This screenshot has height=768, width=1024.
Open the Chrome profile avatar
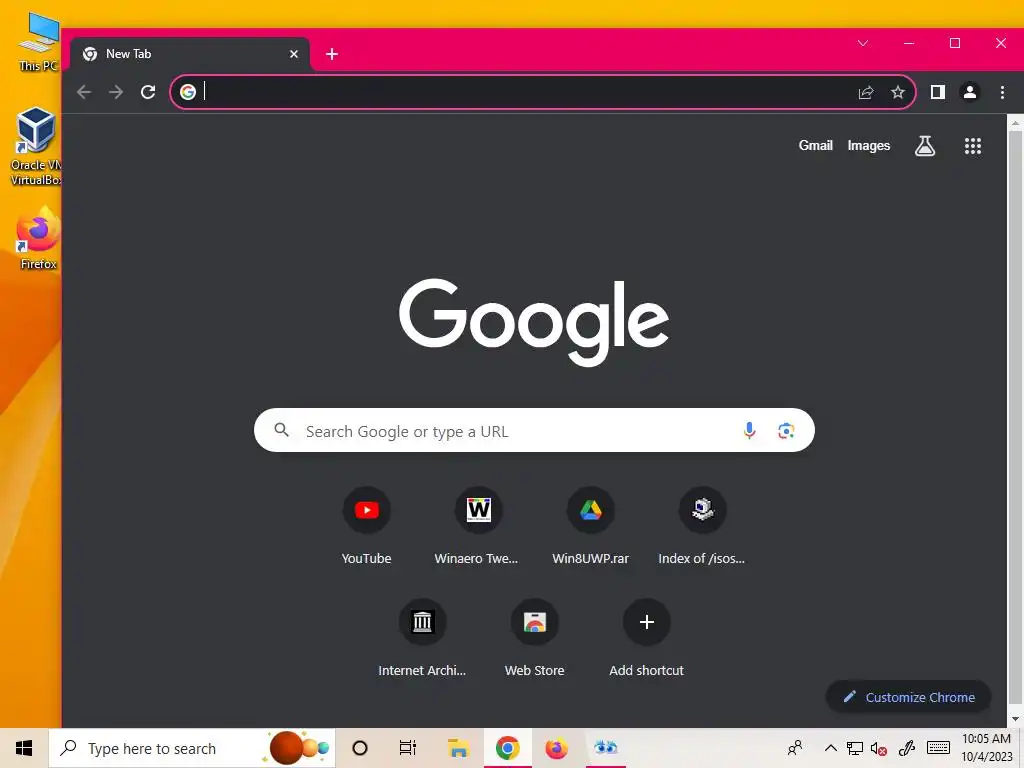point(970,92)
